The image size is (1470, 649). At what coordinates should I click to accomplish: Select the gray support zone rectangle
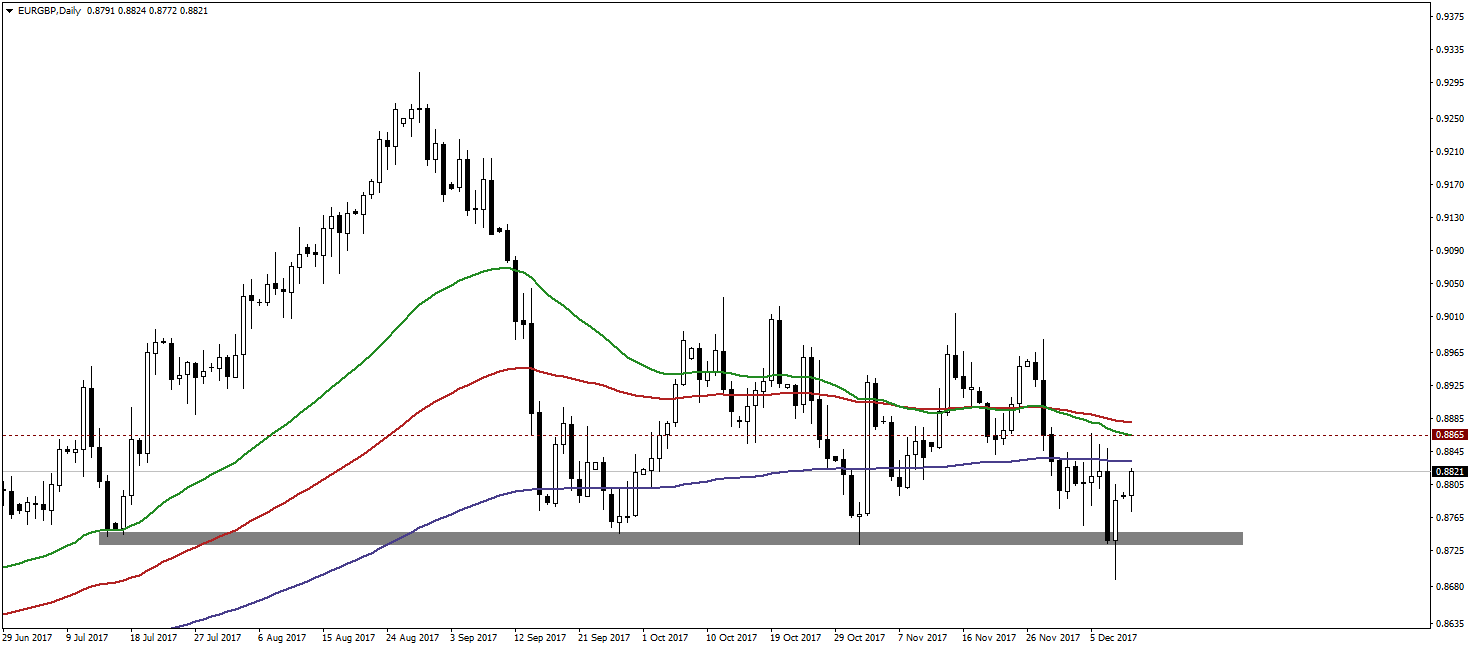coord(671,538)
